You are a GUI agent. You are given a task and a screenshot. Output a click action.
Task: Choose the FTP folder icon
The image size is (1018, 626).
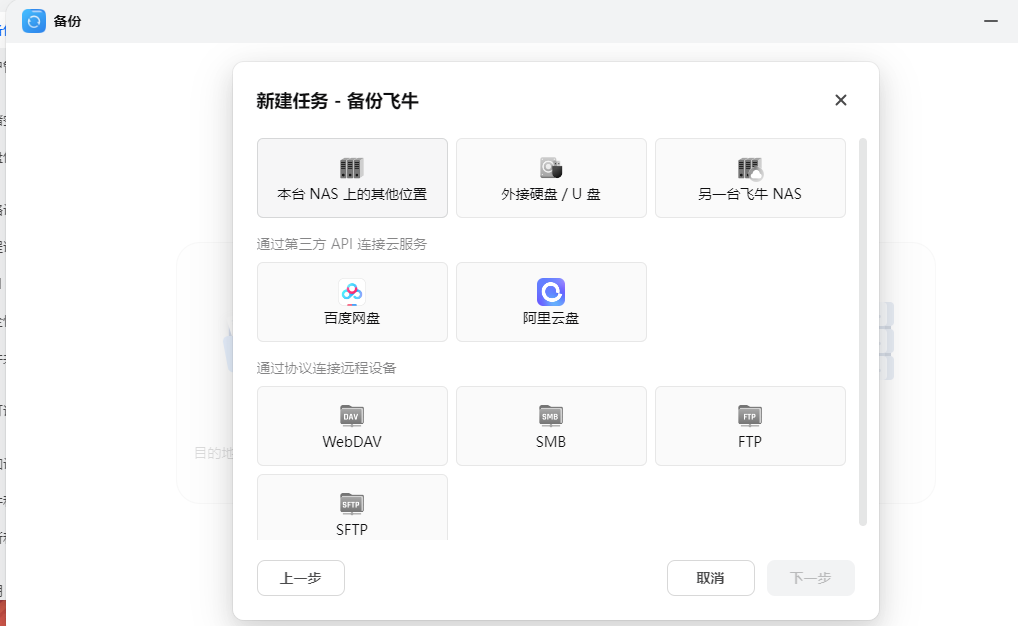coord(750,416)
